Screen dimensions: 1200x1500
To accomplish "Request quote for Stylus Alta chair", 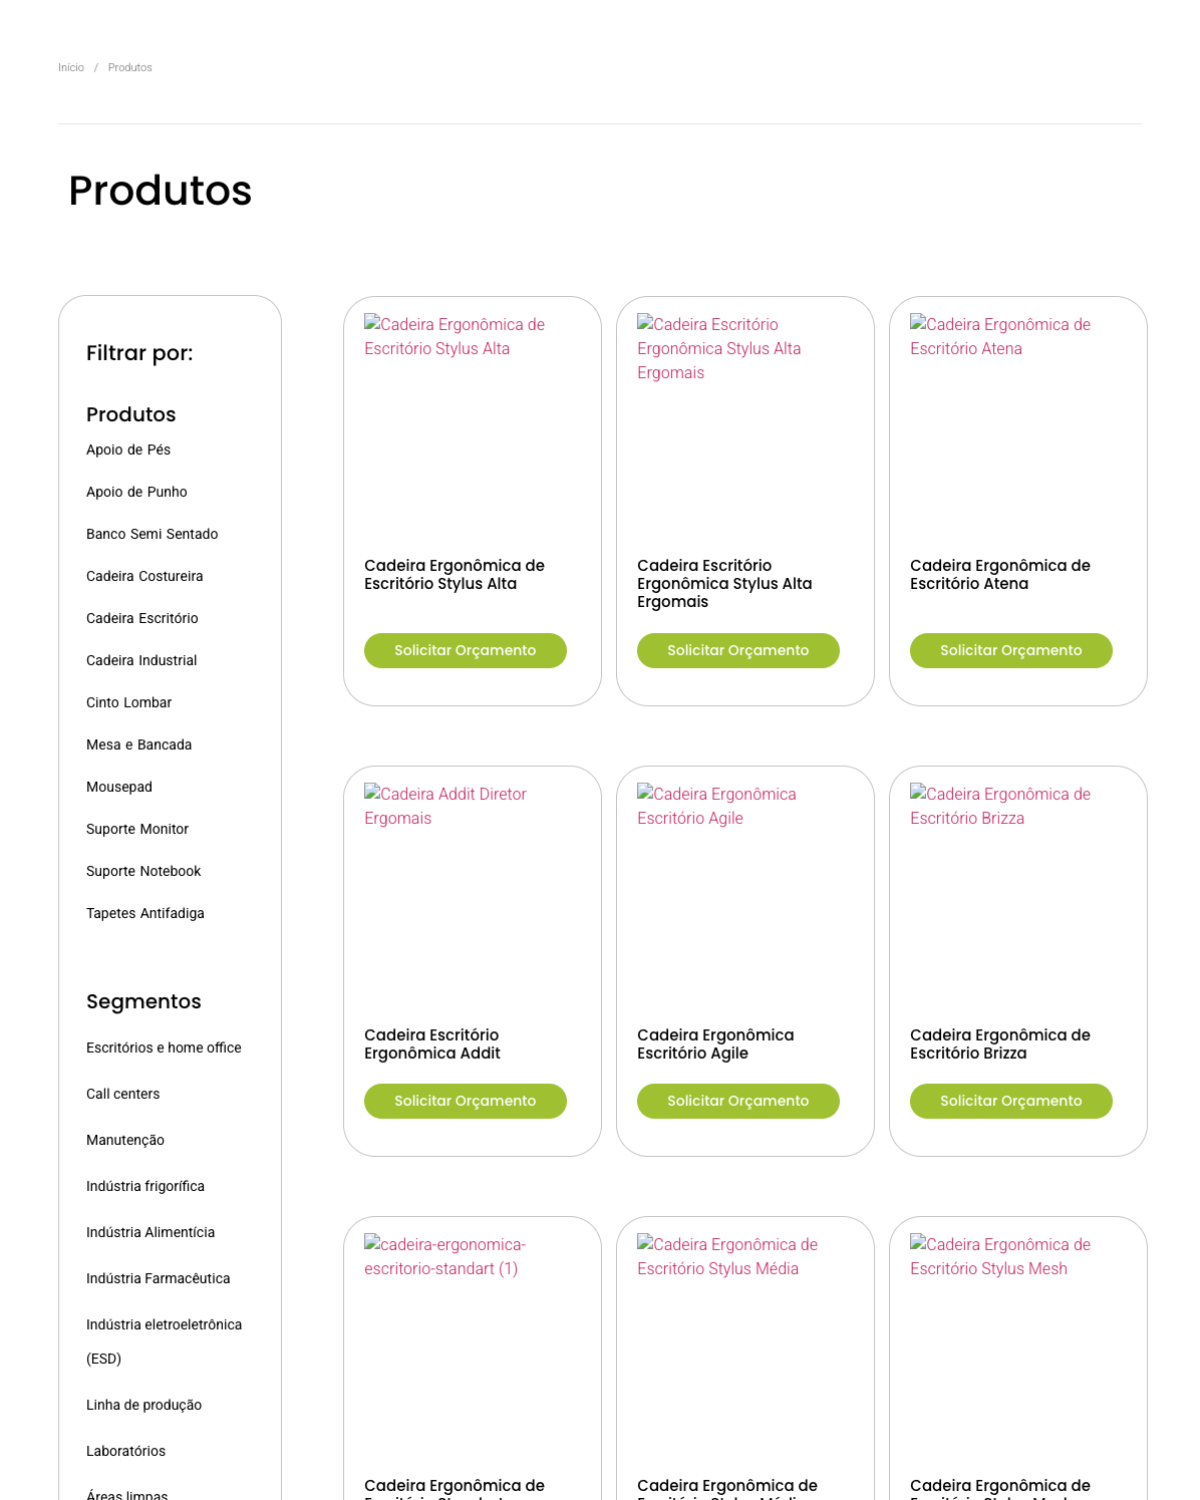I will [465, 650].
